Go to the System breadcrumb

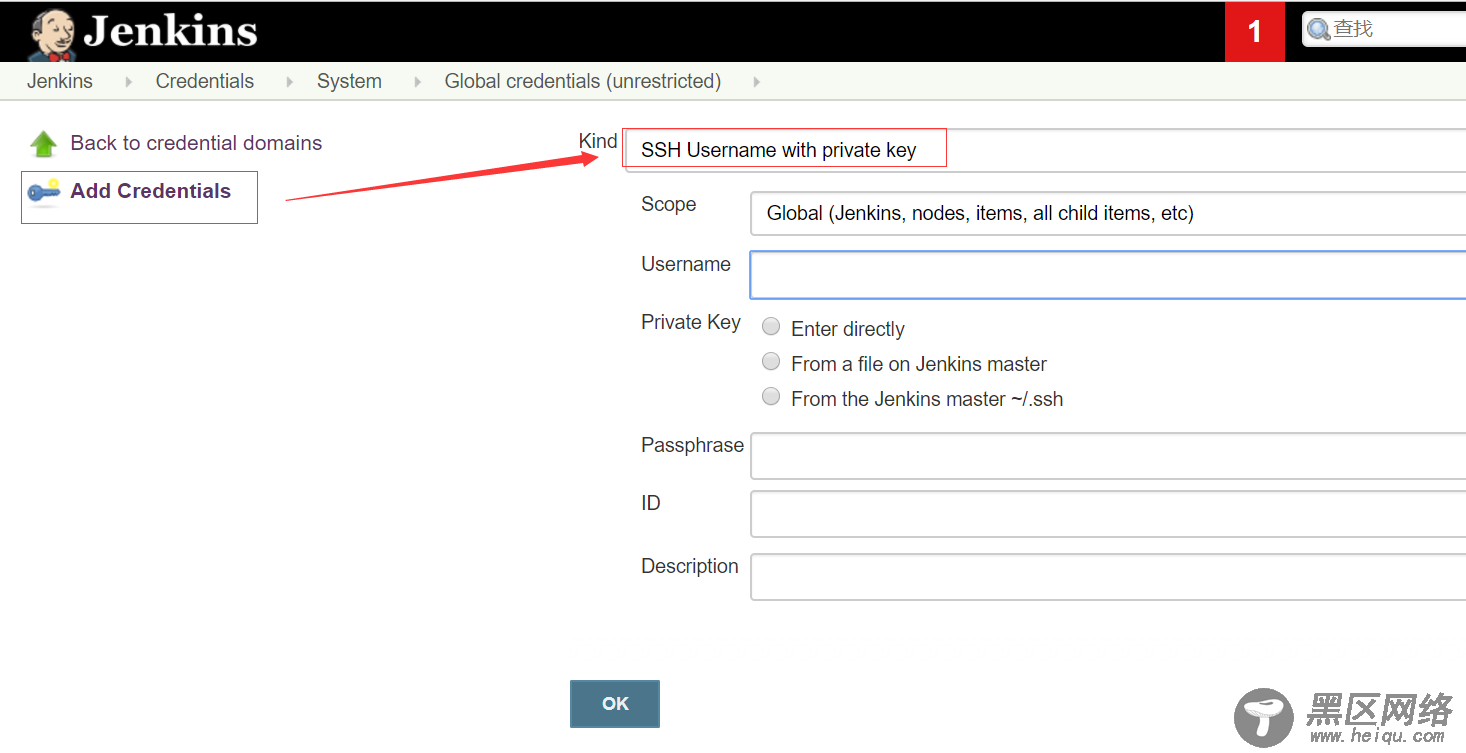click(x=349, y=81)
